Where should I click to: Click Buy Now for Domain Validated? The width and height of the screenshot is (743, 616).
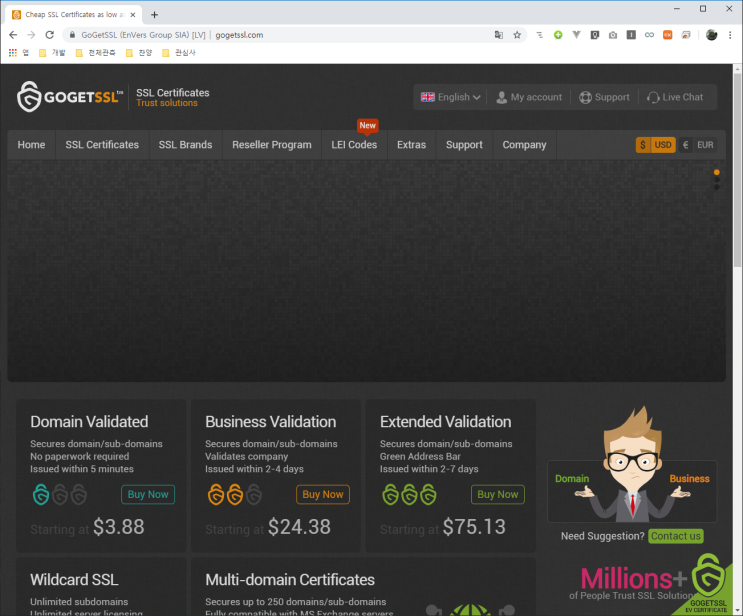point(148,494)
